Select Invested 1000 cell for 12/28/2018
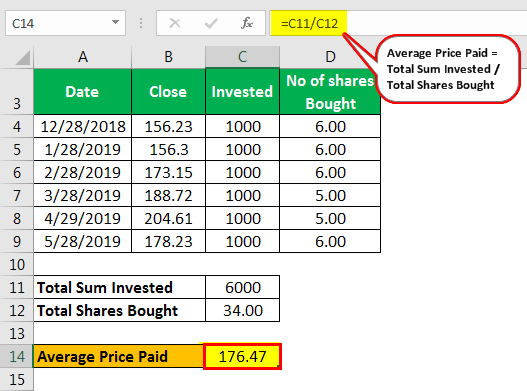527x391 pixels. pyautogui.click(x=242, y=126)
